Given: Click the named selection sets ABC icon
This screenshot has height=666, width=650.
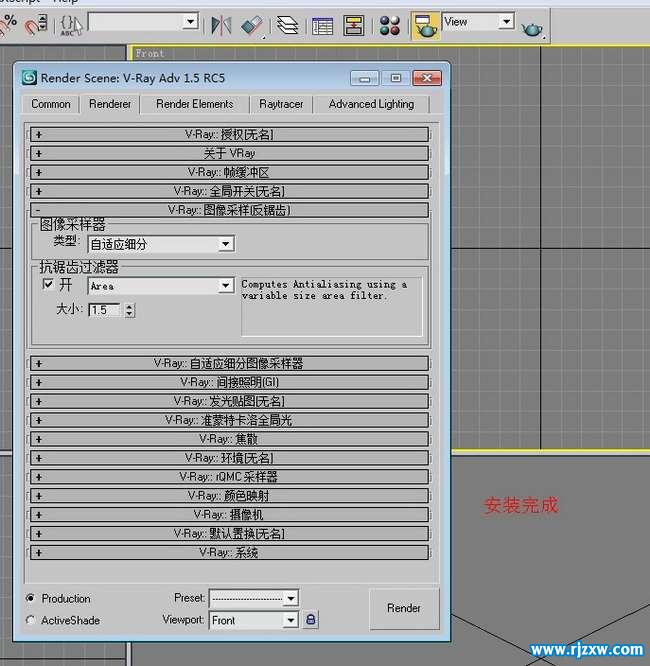Looking at the screenshot, I should [70, 25].
